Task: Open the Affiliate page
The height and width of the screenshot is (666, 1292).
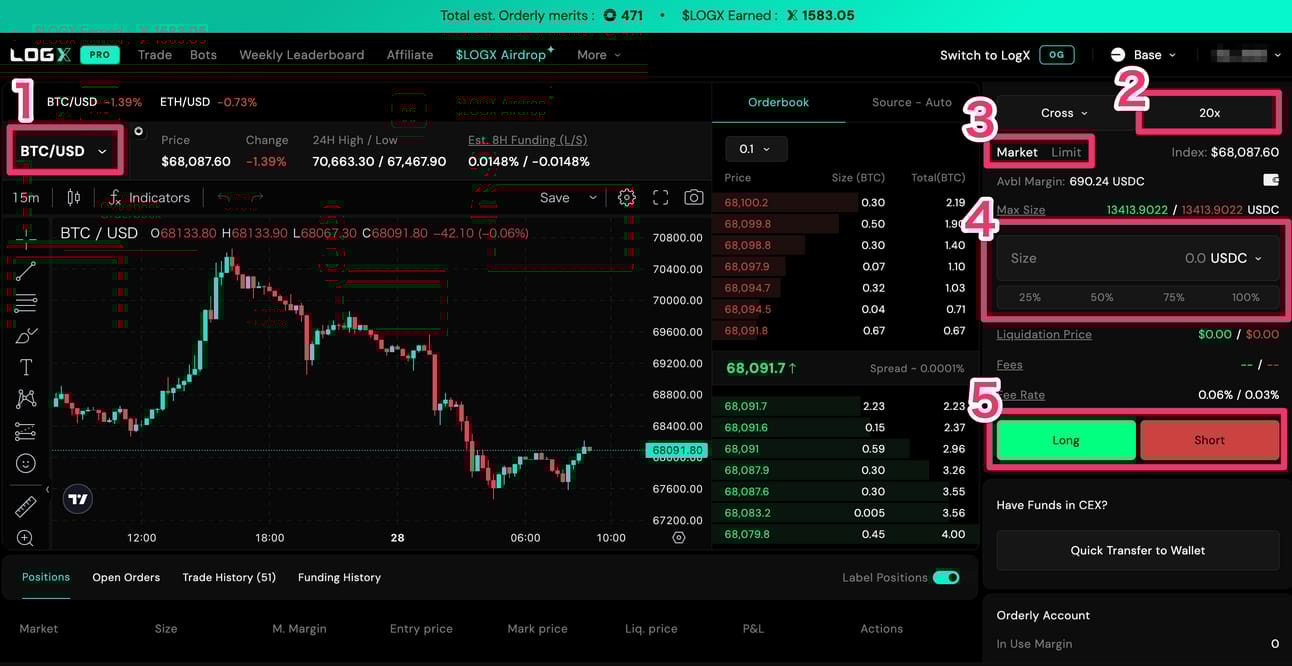Action: coord(410,55)
